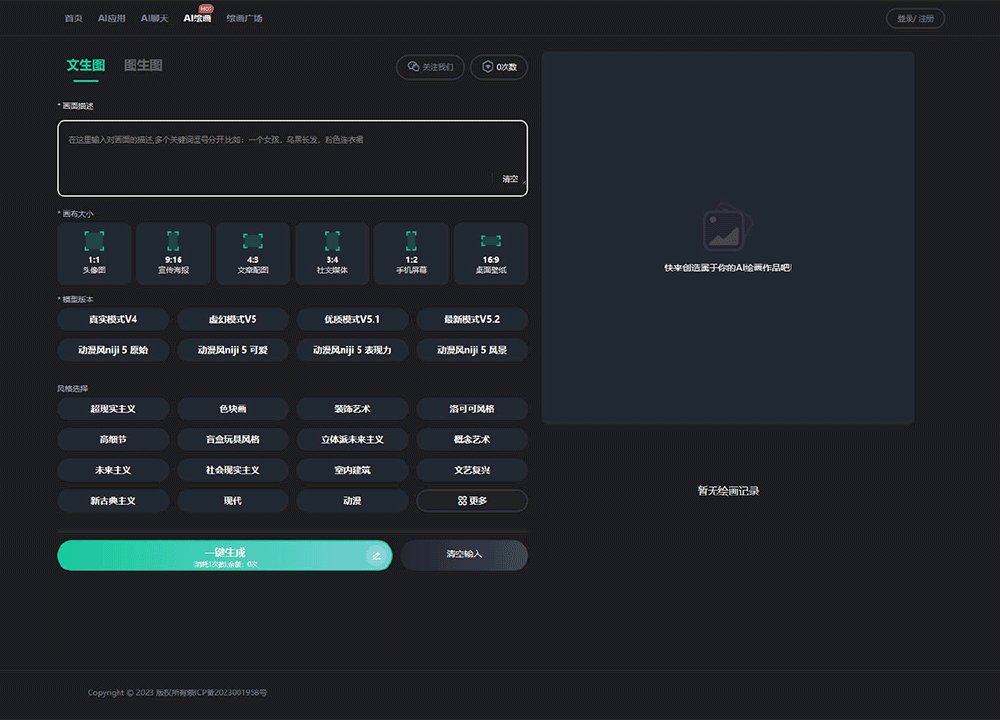
Task: Choose the 16:9 桌面壁纸 canvas size
Action: click(491, 253)
